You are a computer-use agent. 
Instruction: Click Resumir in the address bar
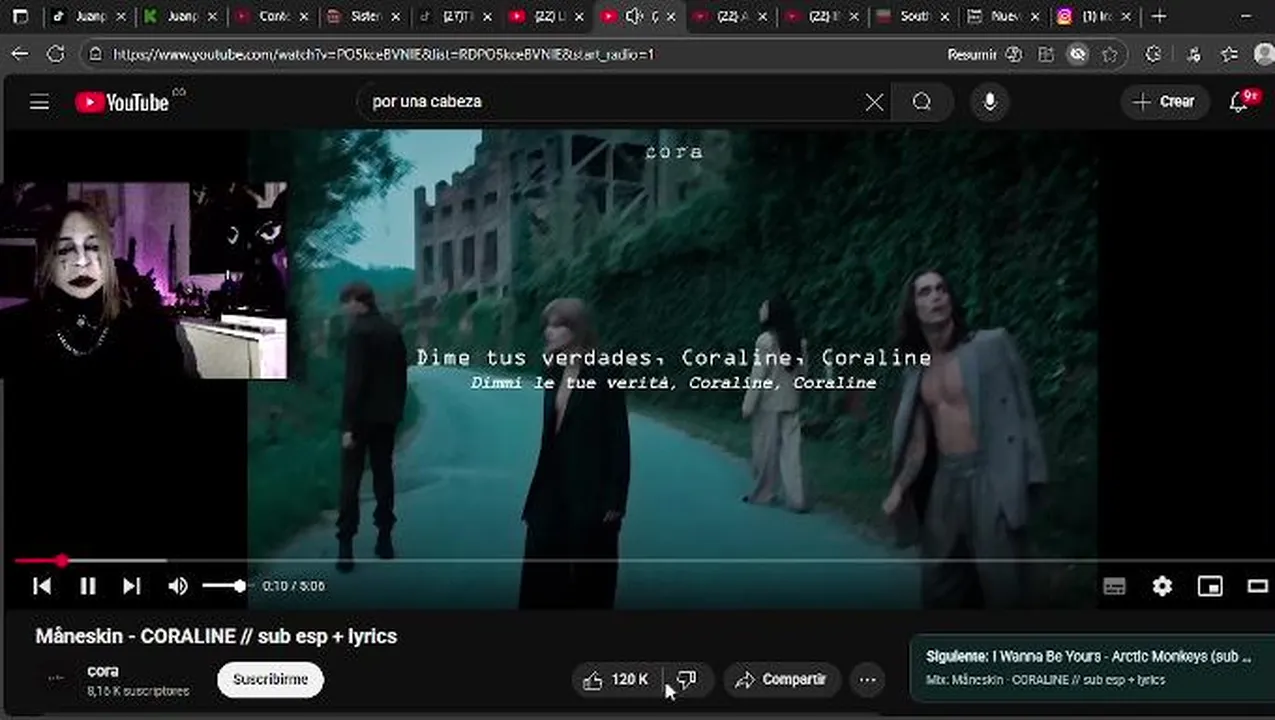[972, 55]
